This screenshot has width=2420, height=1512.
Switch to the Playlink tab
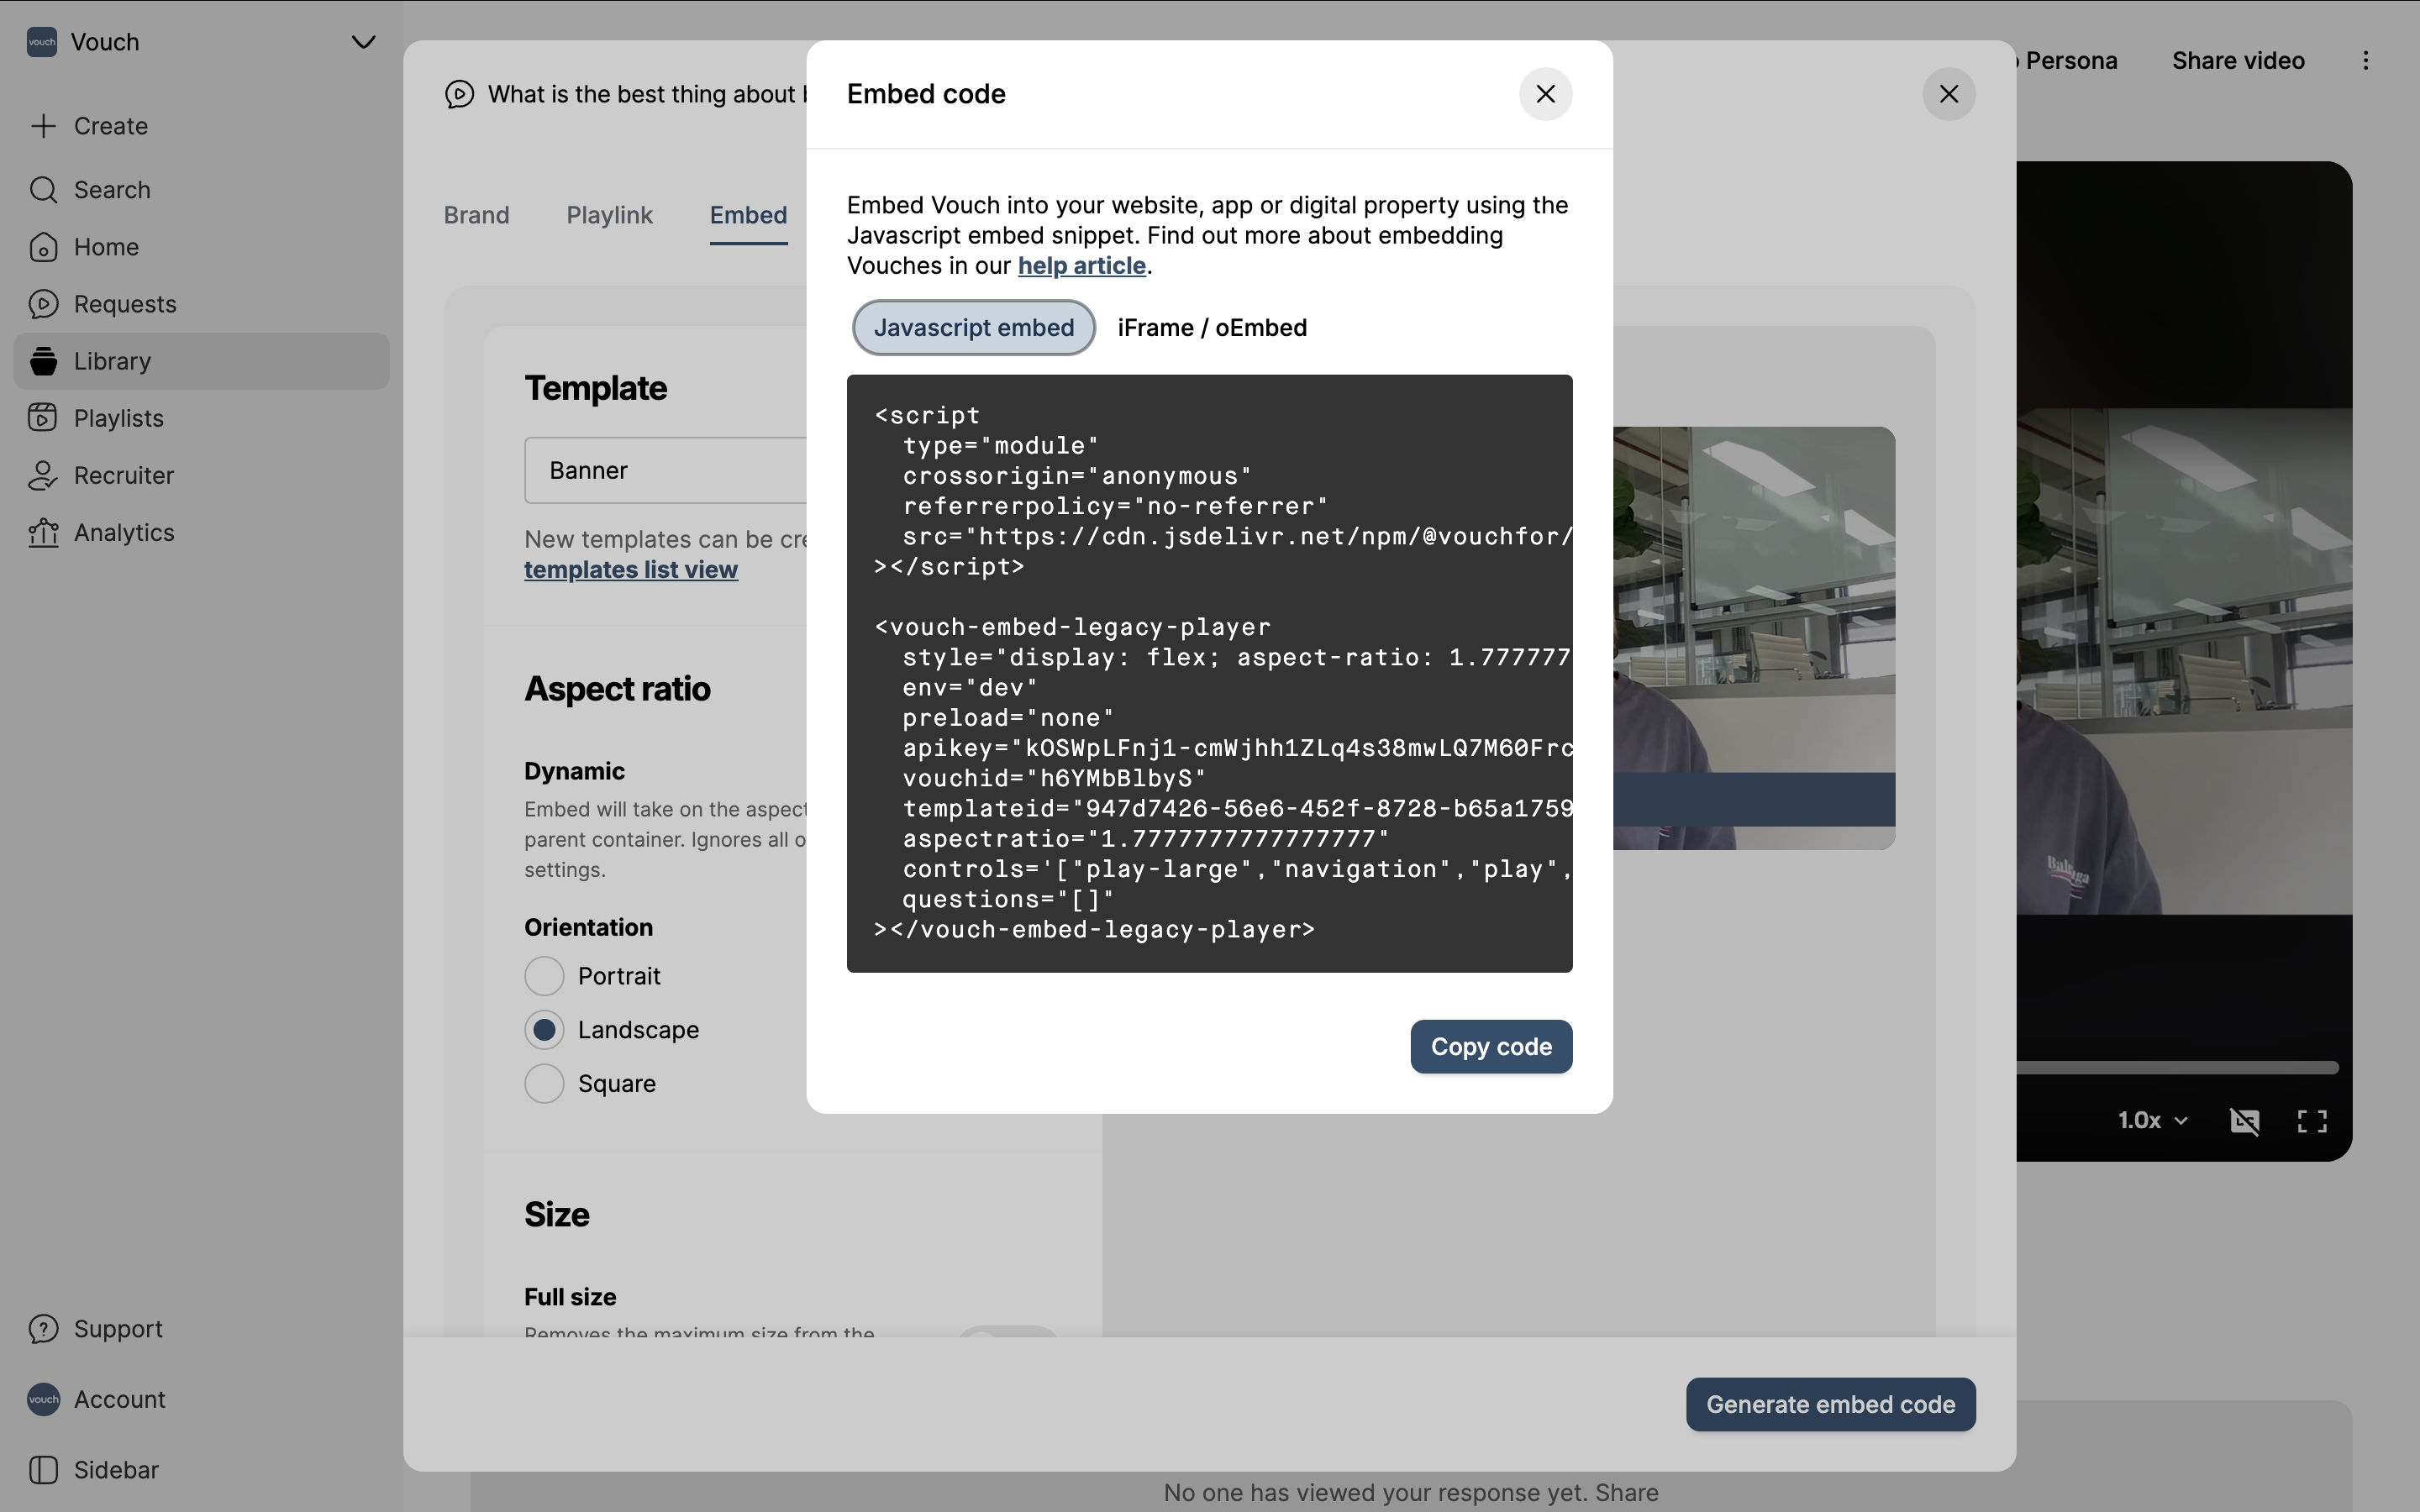pos(609,215)
